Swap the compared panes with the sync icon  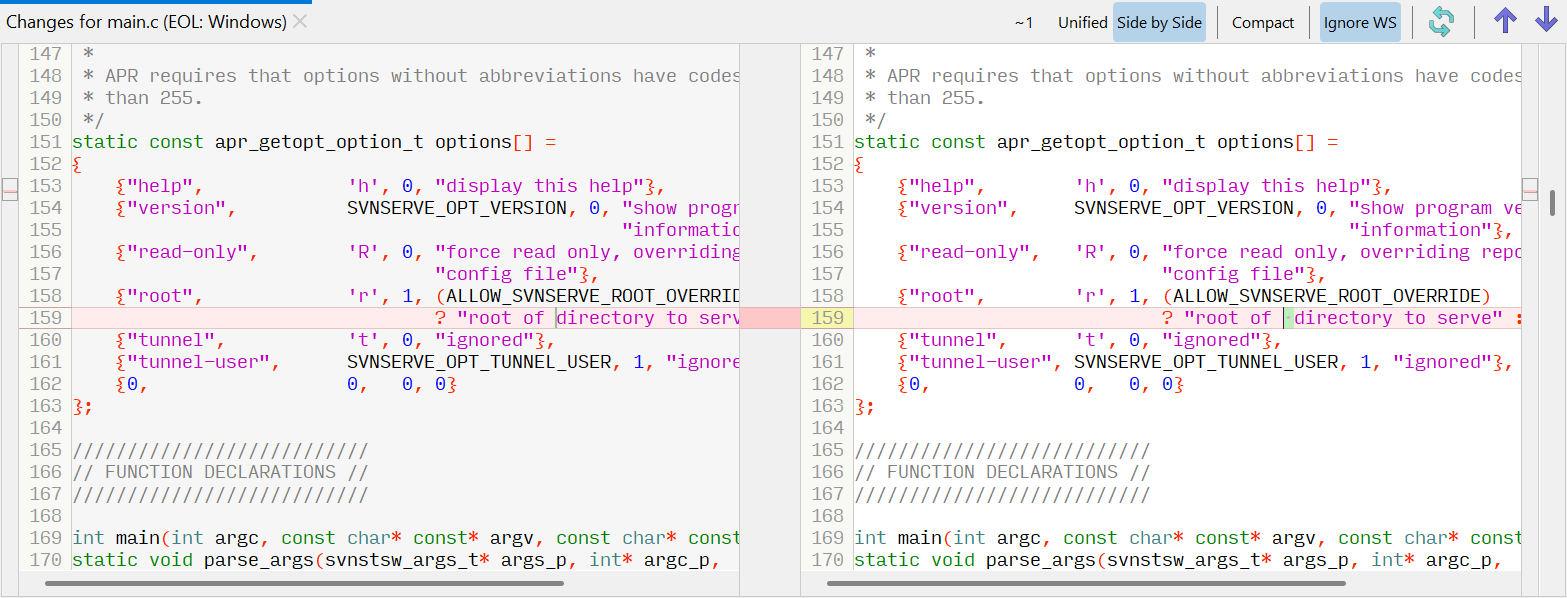click(1441, 20)
